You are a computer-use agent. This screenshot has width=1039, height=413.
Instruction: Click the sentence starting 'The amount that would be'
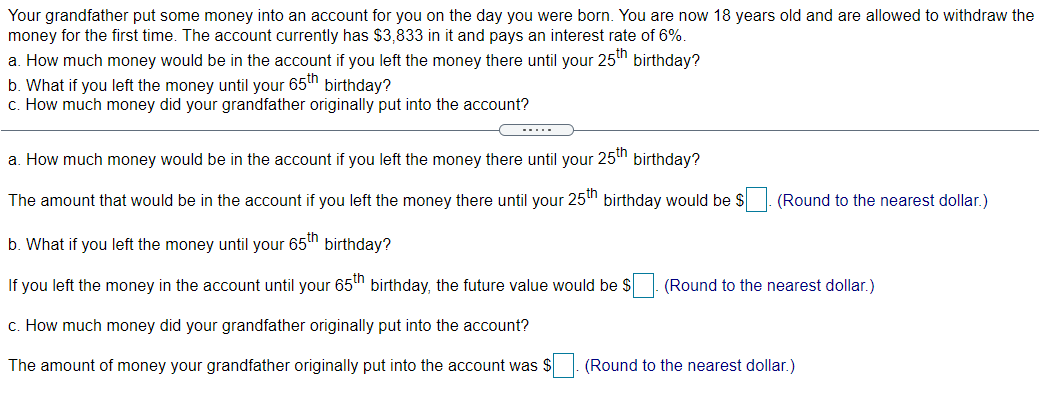pyautogui.click(x=370, y=201)
